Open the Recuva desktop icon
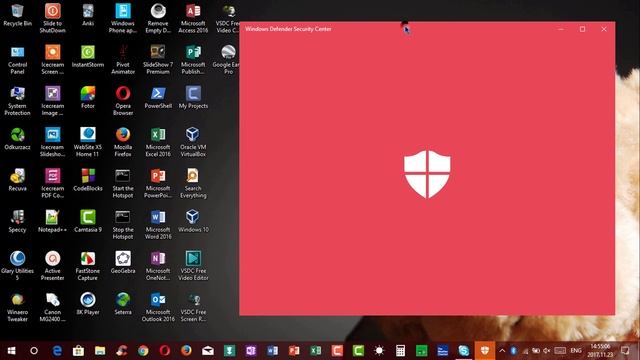The height and width of the screenshot is (360, 640). [x=17, y=180]
